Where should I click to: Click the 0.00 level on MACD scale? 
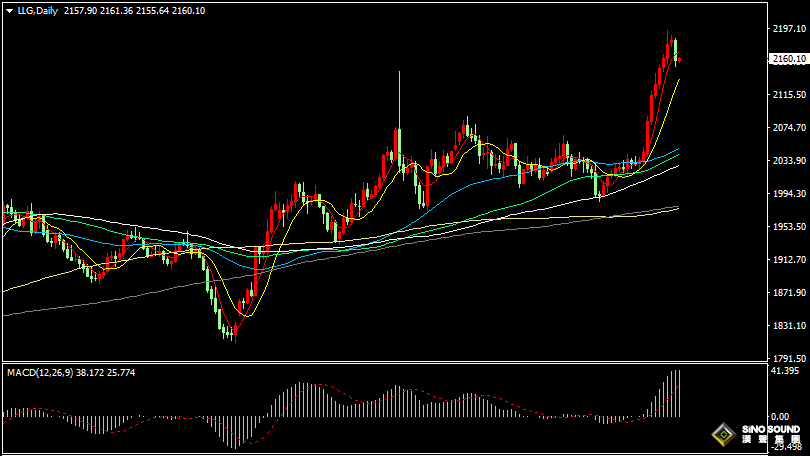[781, 416]
